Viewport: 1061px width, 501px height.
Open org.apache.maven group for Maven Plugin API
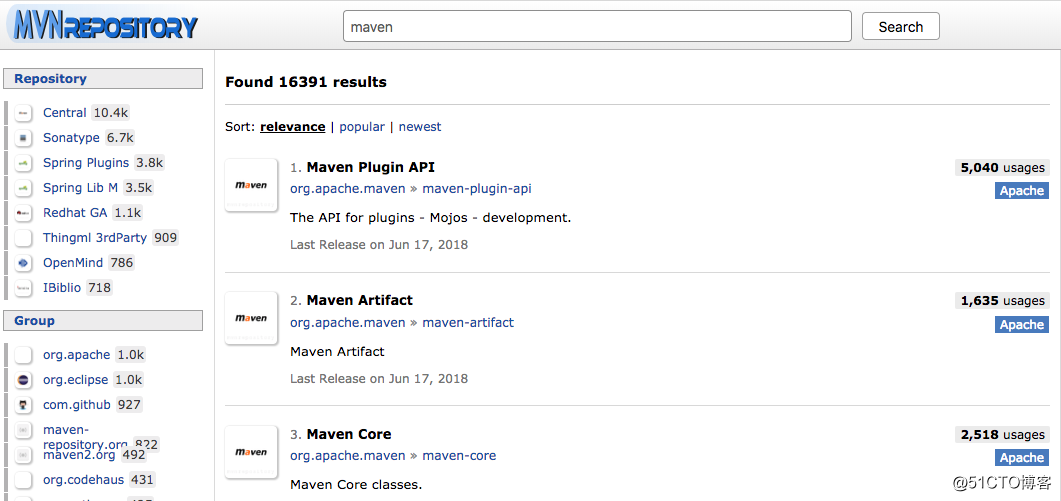point(348,189)
